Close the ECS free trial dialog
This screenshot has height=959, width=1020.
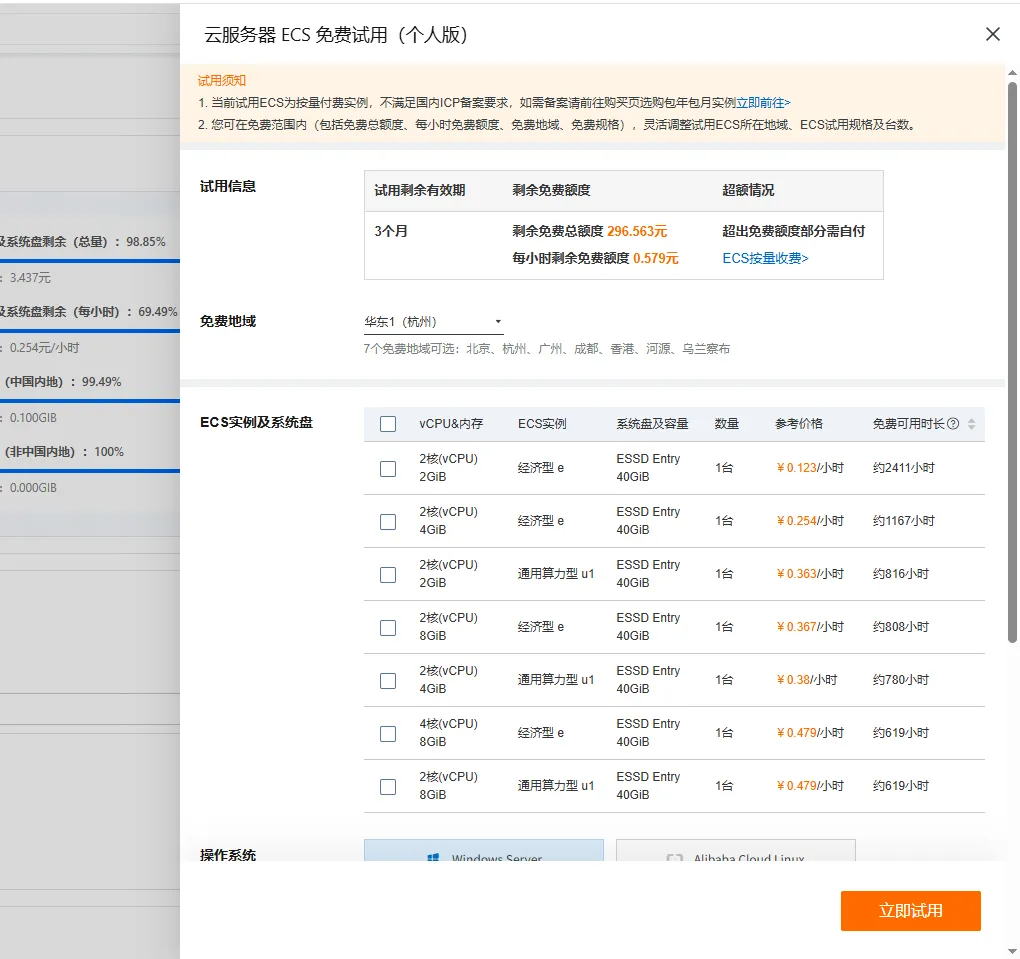click(x=992, y=34)
